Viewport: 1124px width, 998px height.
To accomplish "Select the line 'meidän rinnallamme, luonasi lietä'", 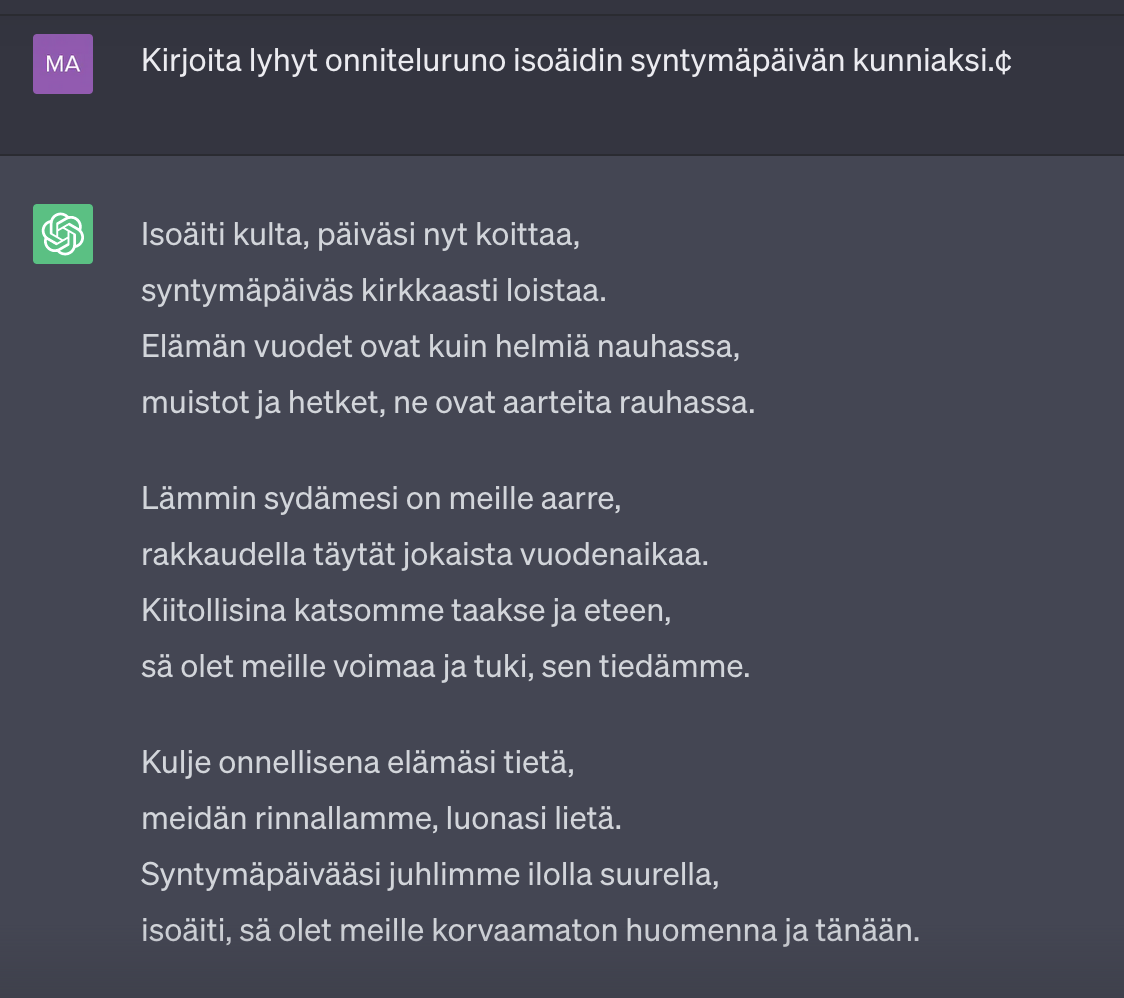I will (x=381, y=819).
